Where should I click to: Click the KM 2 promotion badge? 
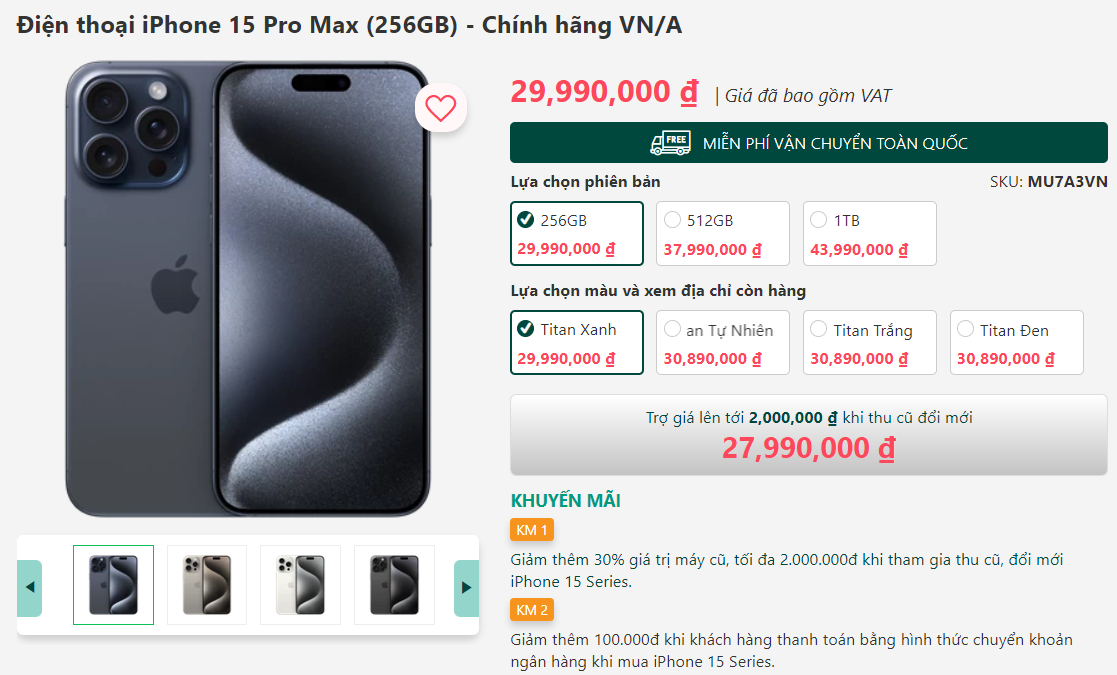(531, 610)
